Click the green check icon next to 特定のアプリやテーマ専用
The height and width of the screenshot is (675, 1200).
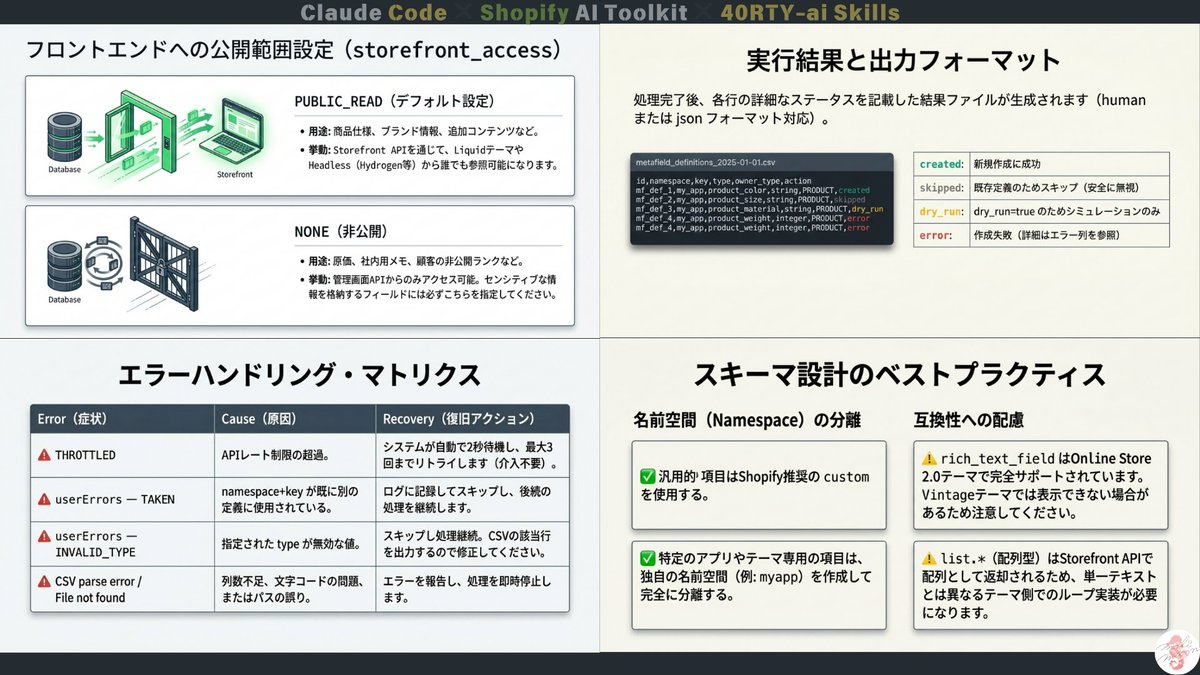[647, 559]
